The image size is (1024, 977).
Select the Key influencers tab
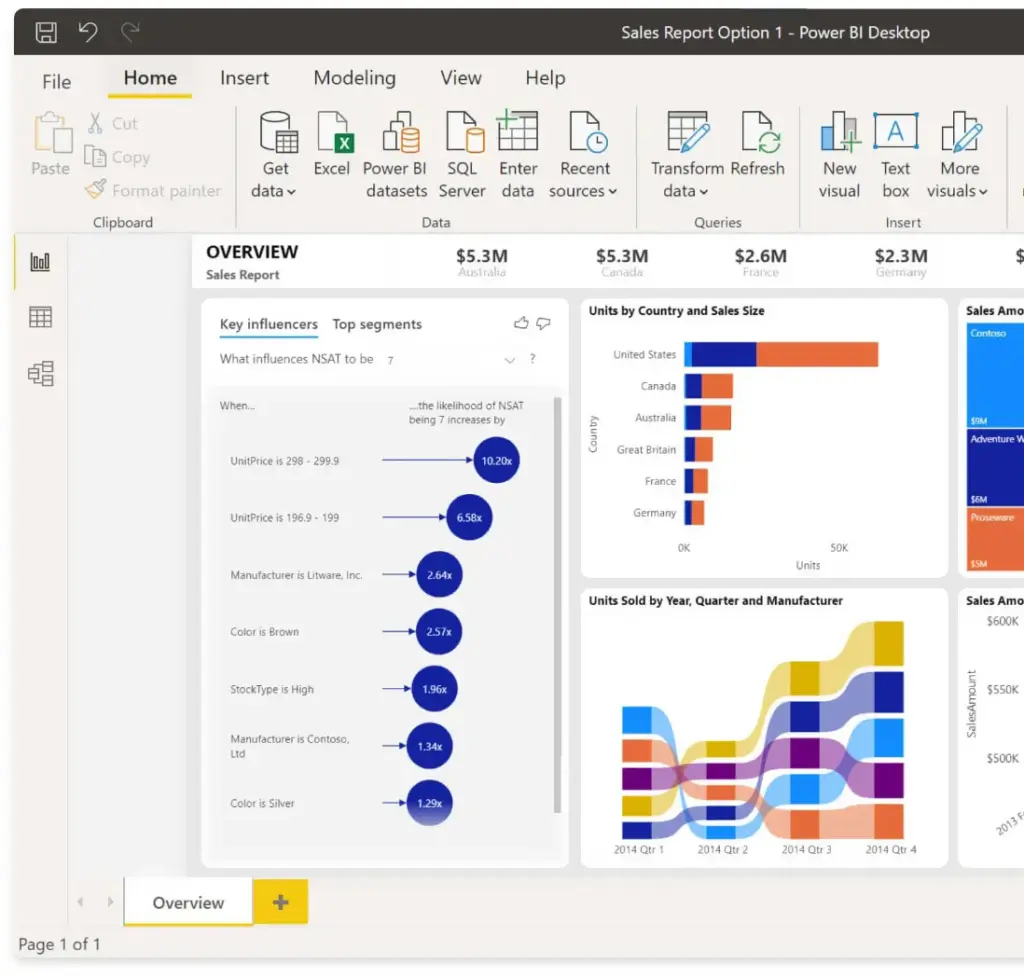pyautogui.click(x=268, y=325)
